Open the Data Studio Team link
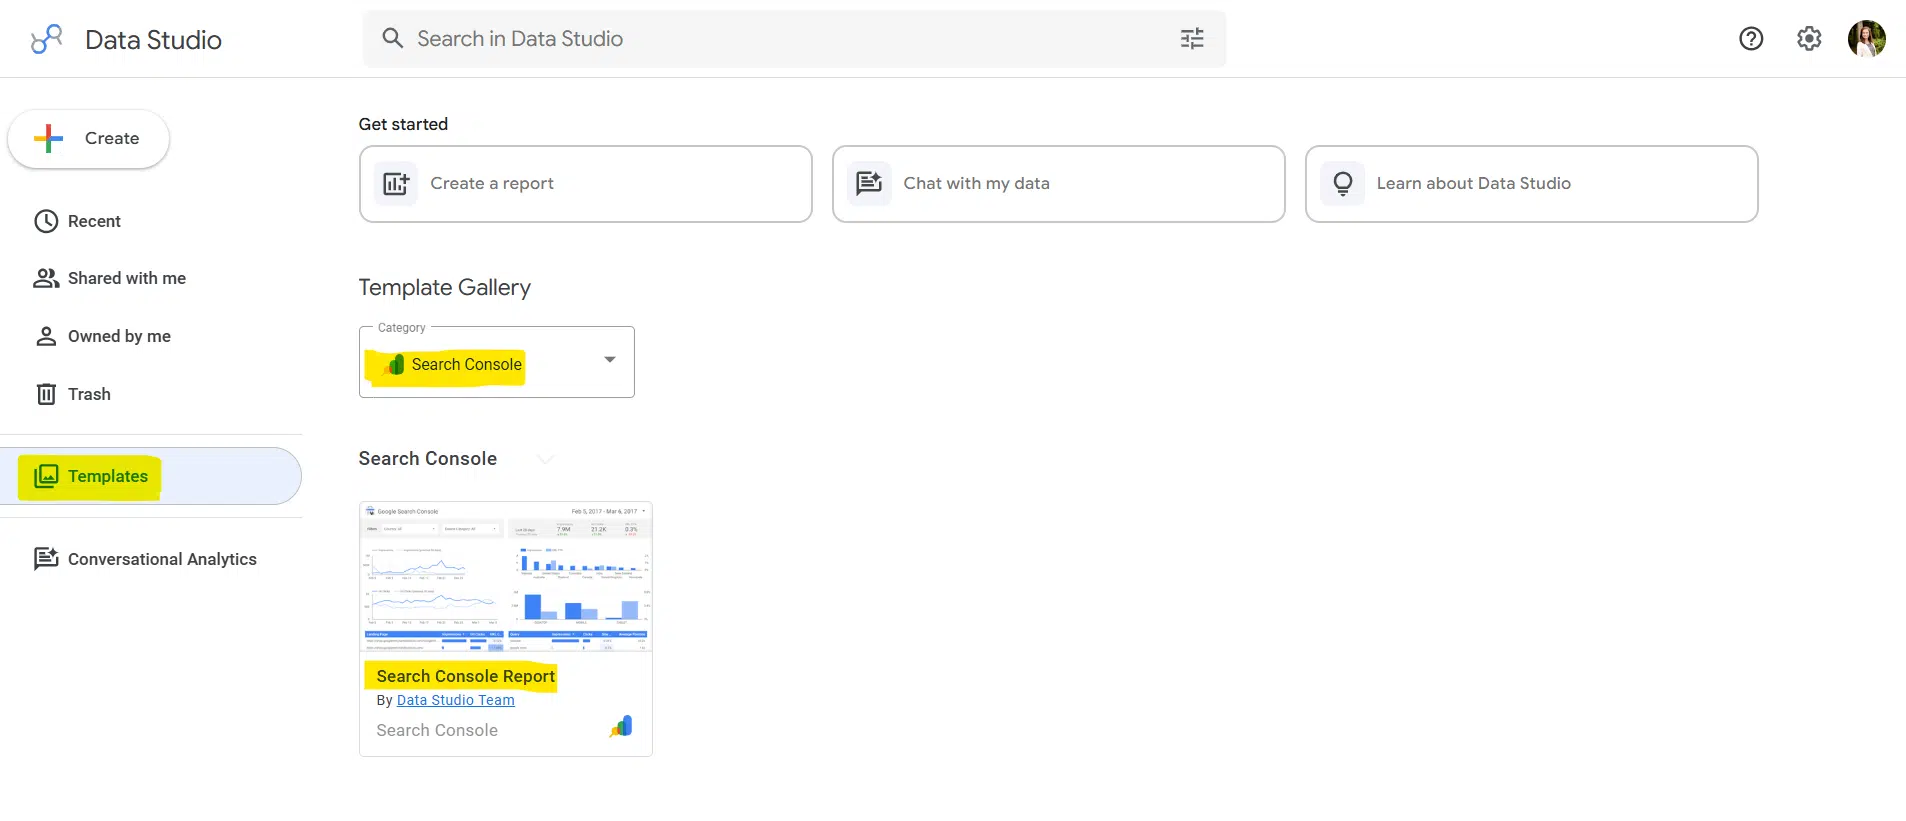 pyautogui.click(x=456, y=700)
